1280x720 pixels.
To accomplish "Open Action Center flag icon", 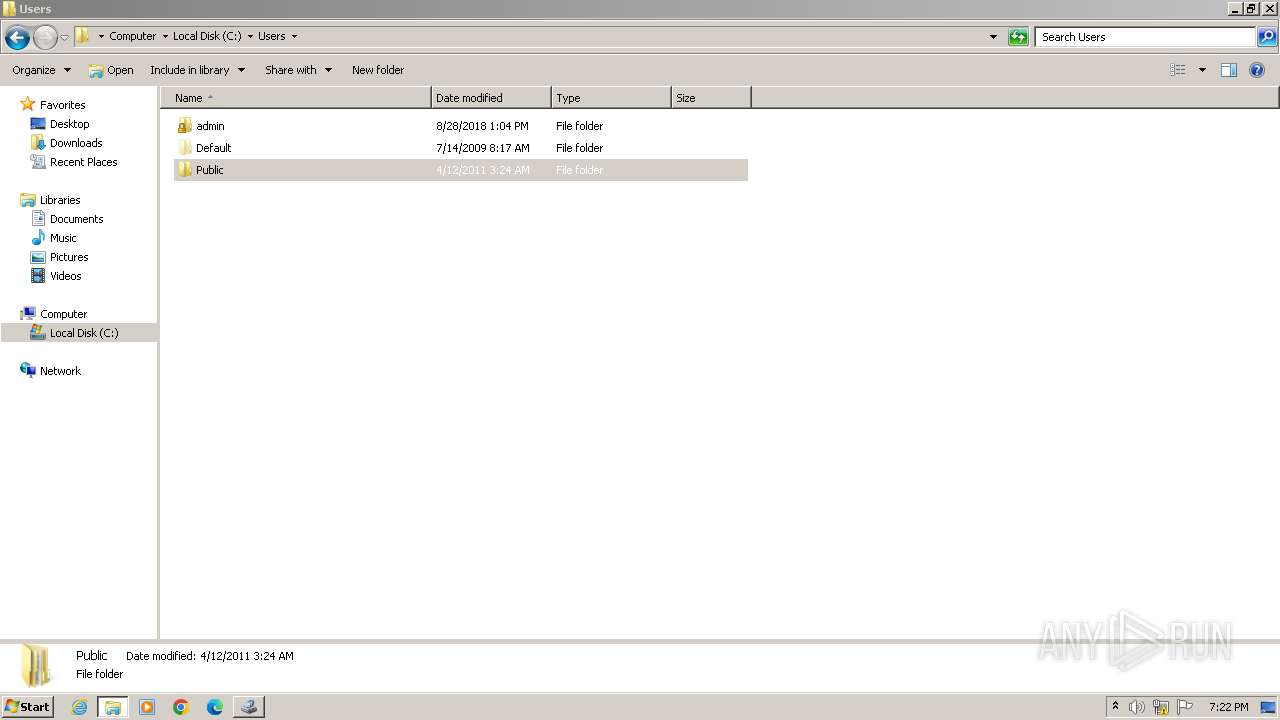I will [x=1185, y=707].
